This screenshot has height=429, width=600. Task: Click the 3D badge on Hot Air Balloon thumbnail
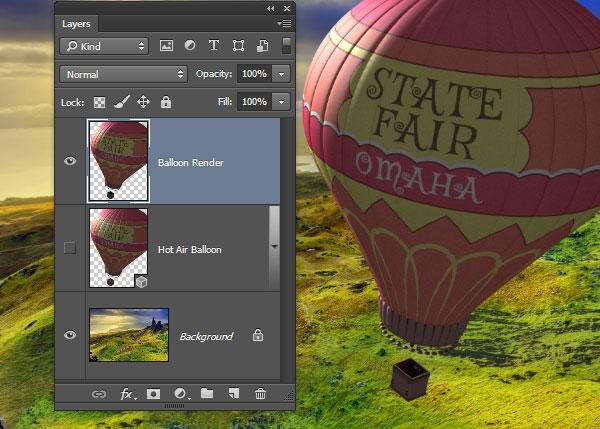142,282
